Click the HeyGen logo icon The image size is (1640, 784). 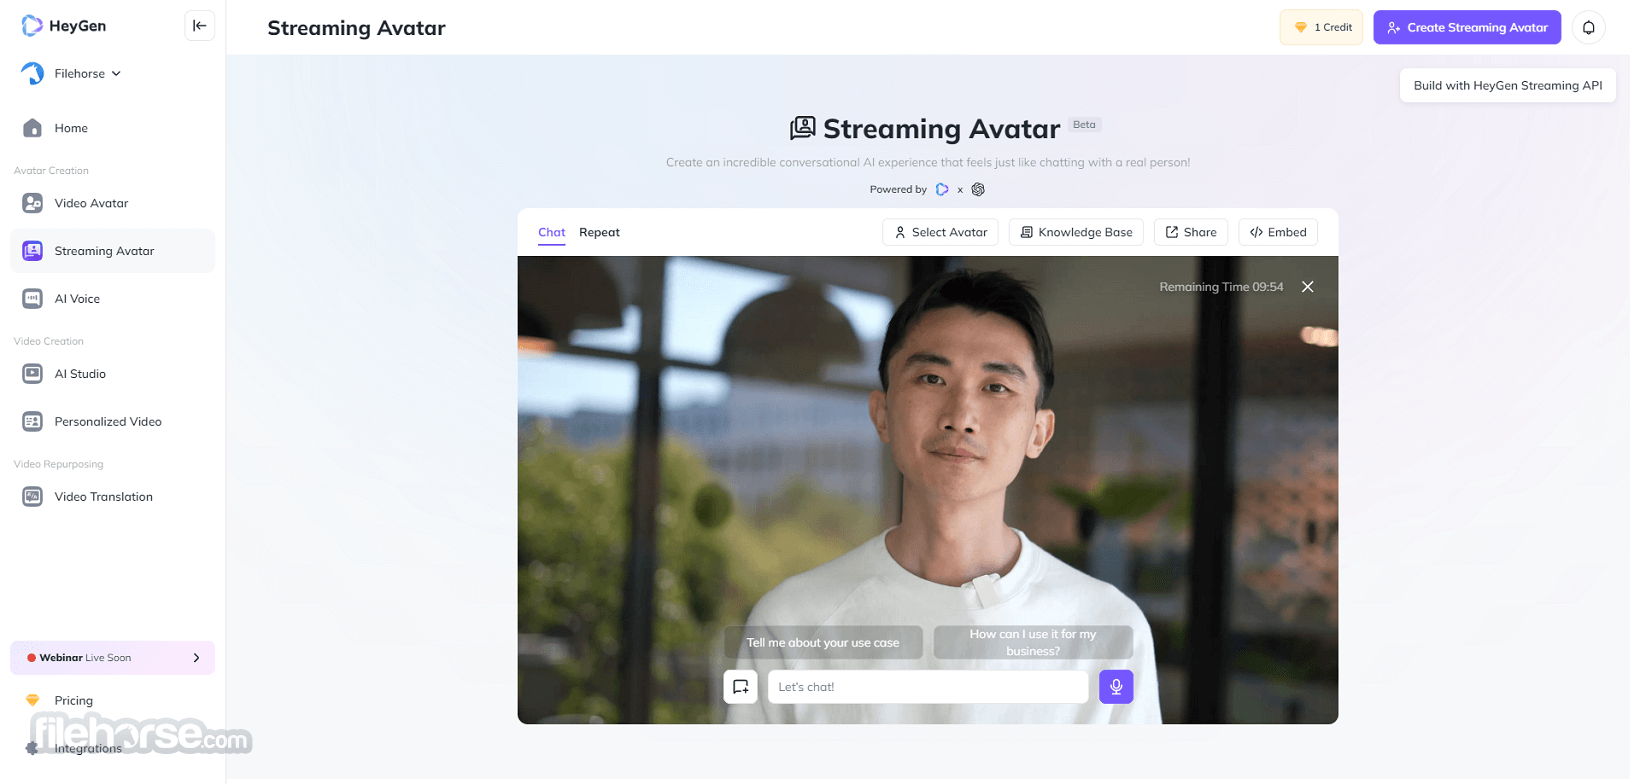(32, 26)
